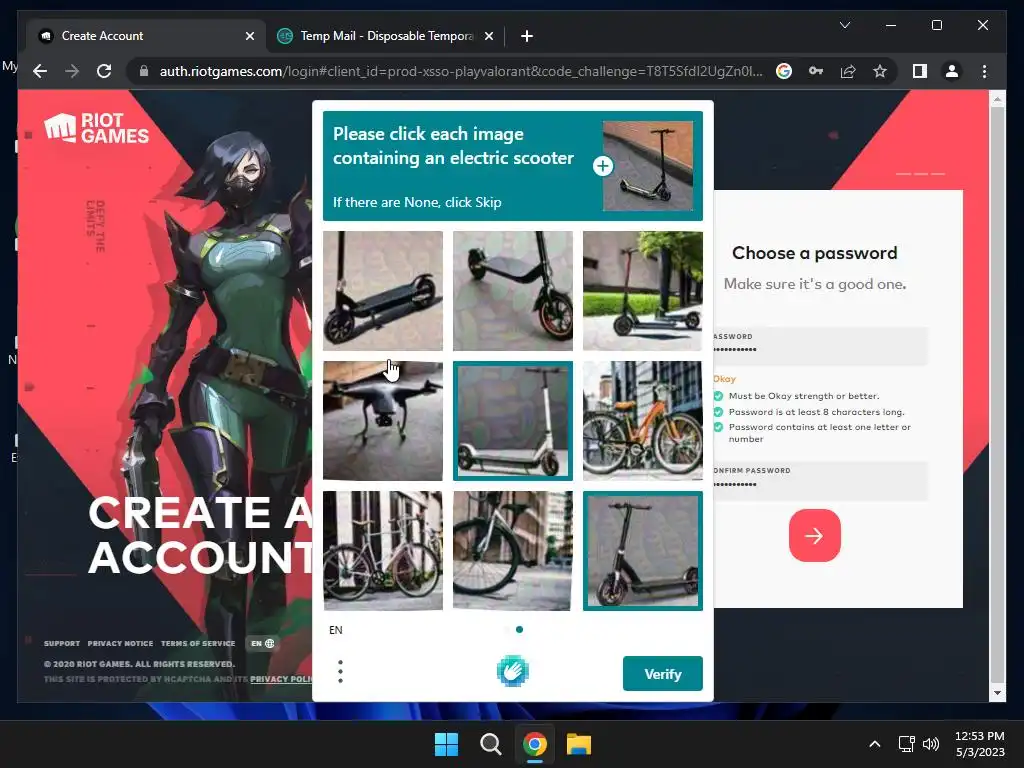
Task: Toggle the browser side panel icon
Action: pyautogui.click(x=920, y=71)
